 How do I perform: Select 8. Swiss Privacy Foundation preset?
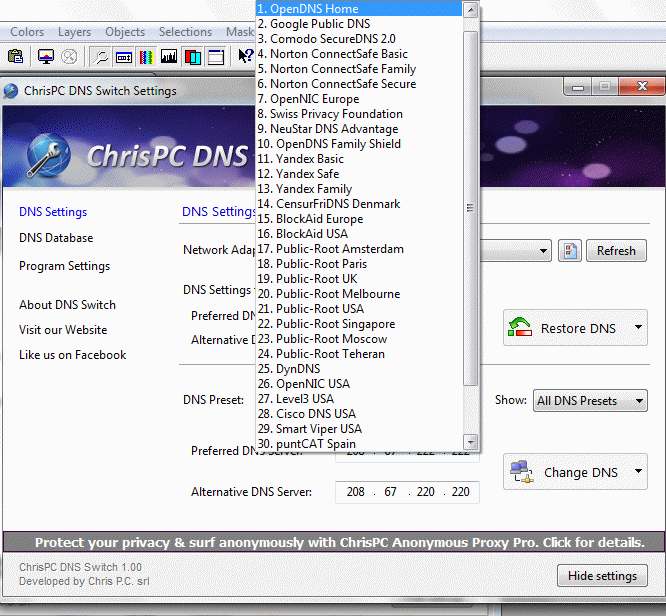coord(359,114)
